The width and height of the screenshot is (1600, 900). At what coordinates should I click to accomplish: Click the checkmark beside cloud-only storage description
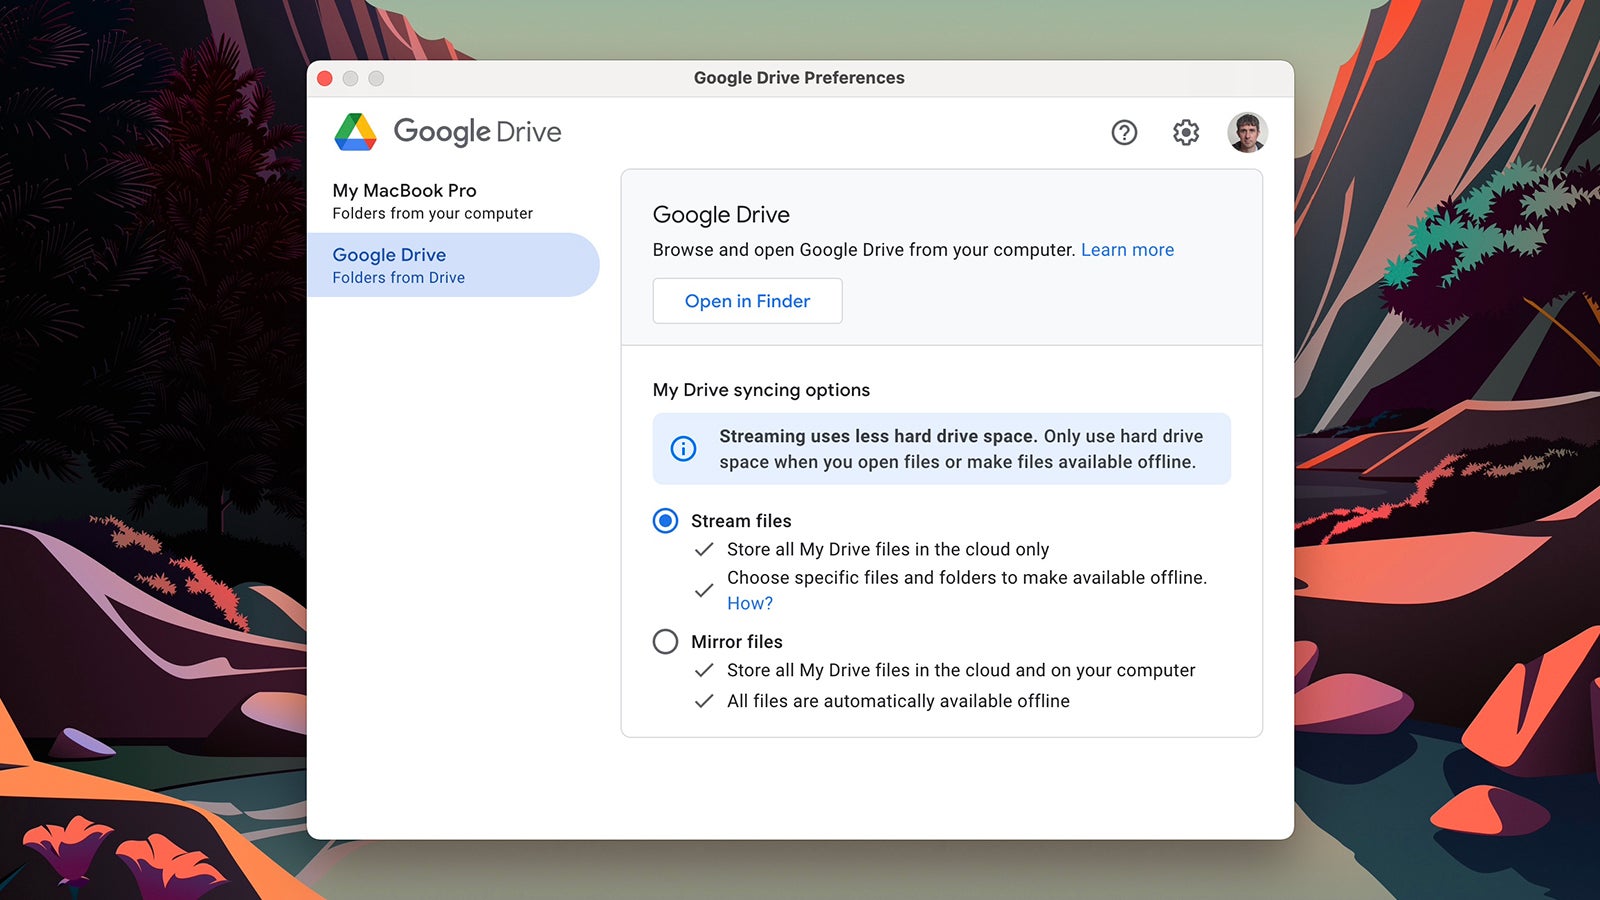(704, 549)
